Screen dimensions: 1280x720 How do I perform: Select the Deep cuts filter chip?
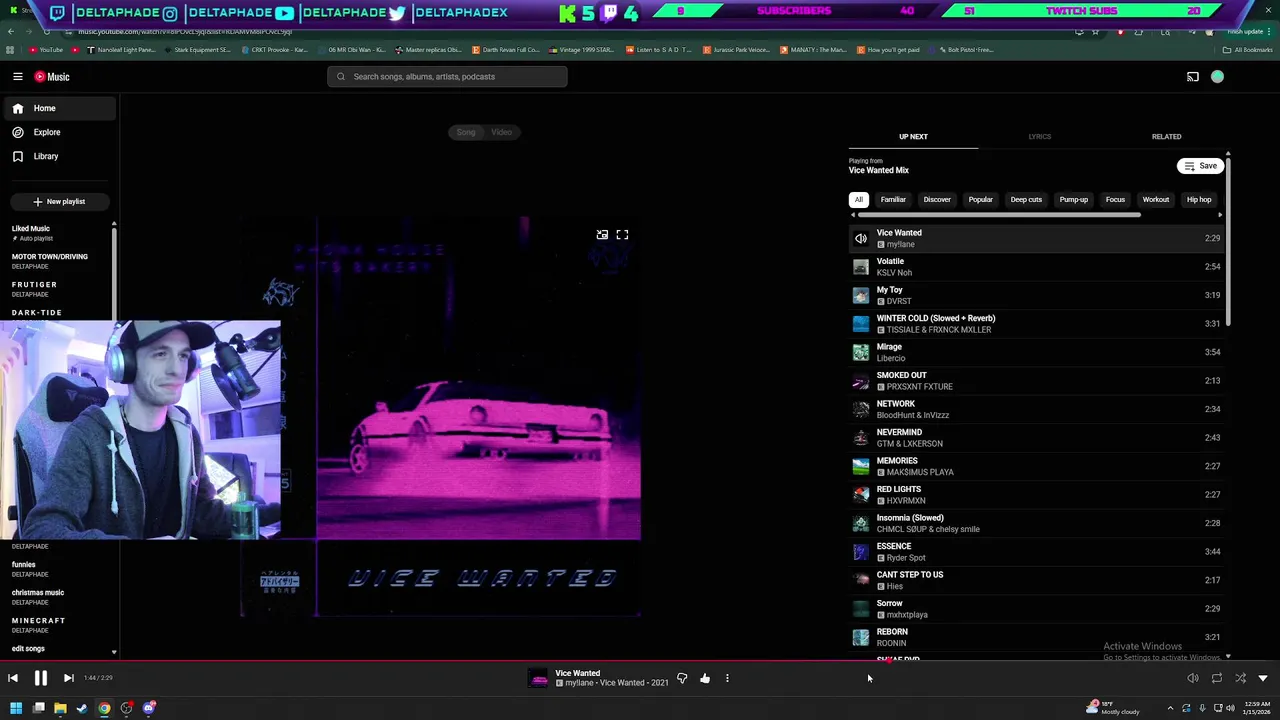(x=1026, y=200)
